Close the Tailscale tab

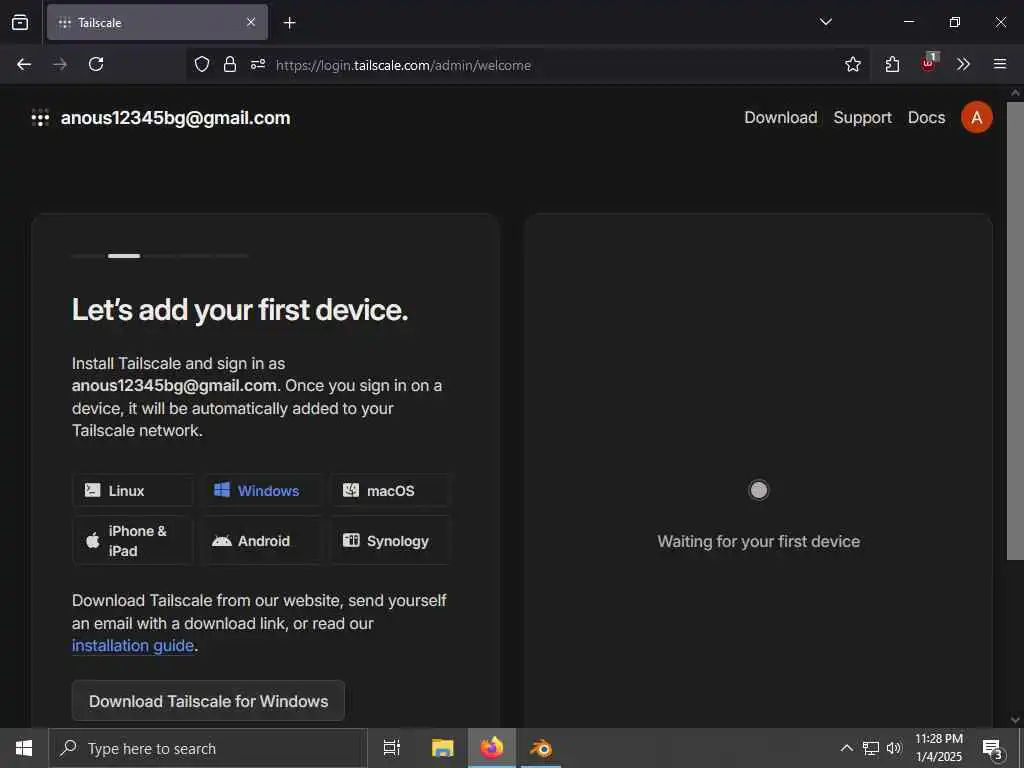[x=251, y=22]
